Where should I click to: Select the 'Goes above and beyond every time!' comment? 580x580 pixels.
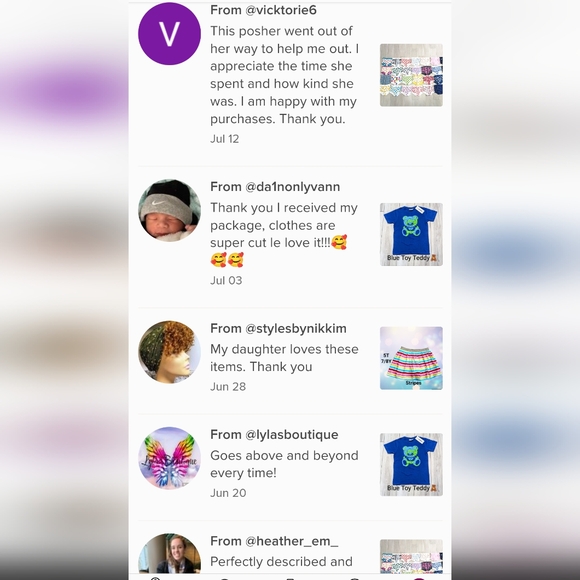284,464
